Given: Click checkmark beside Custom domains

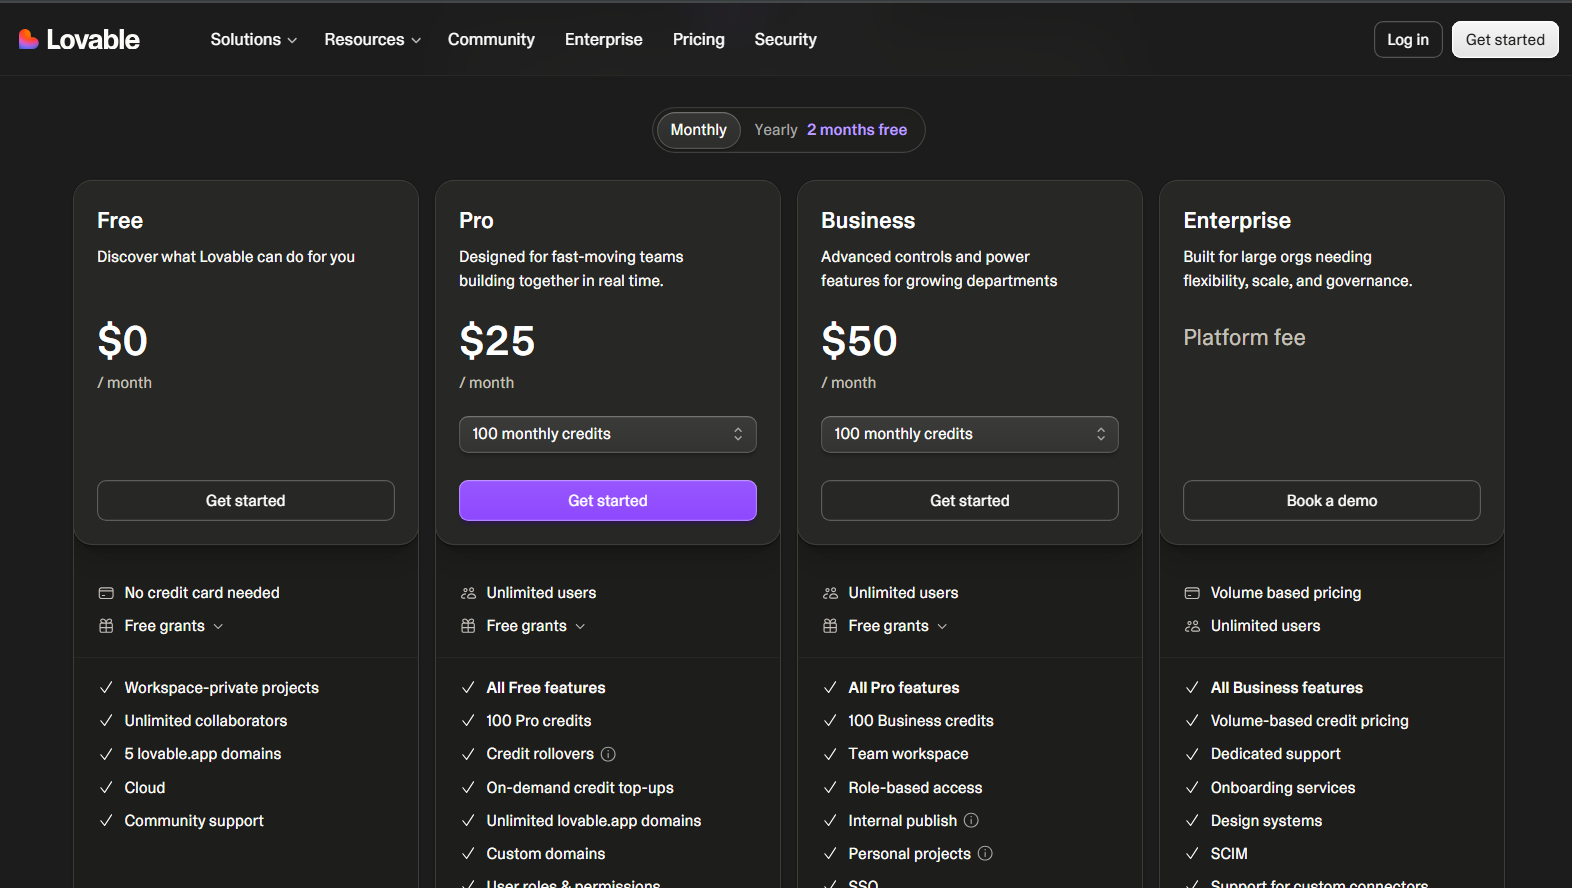Looking at the screenshot, I should [468, 853].
